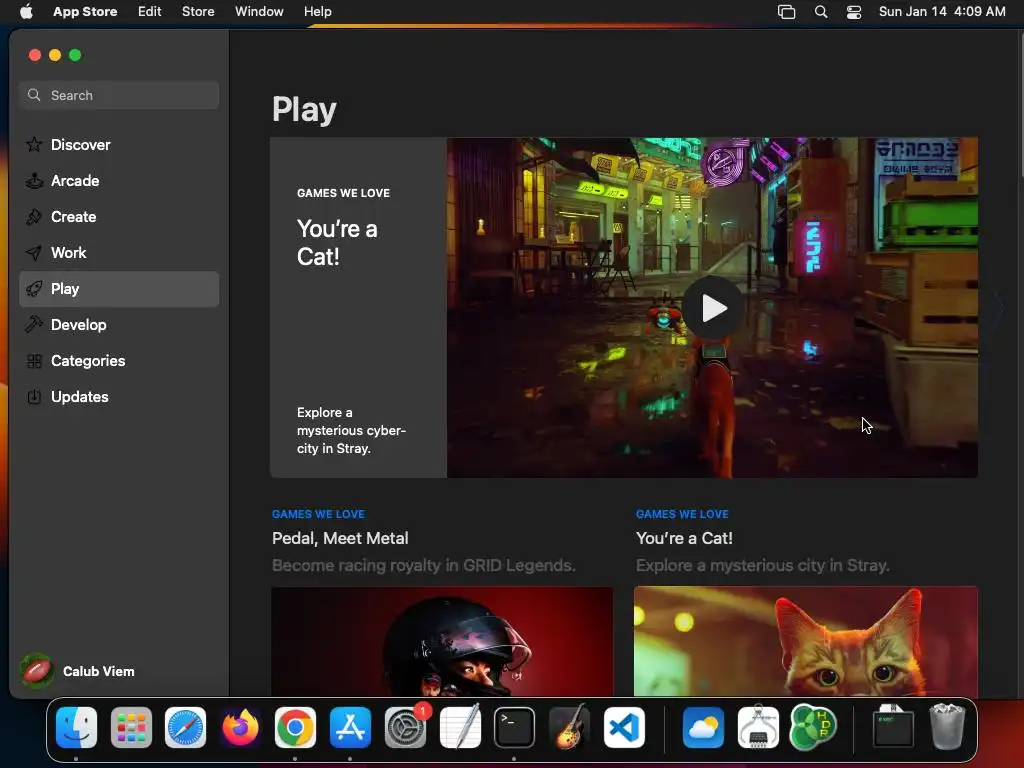Click the date and time in menu bar

(942, 11)
